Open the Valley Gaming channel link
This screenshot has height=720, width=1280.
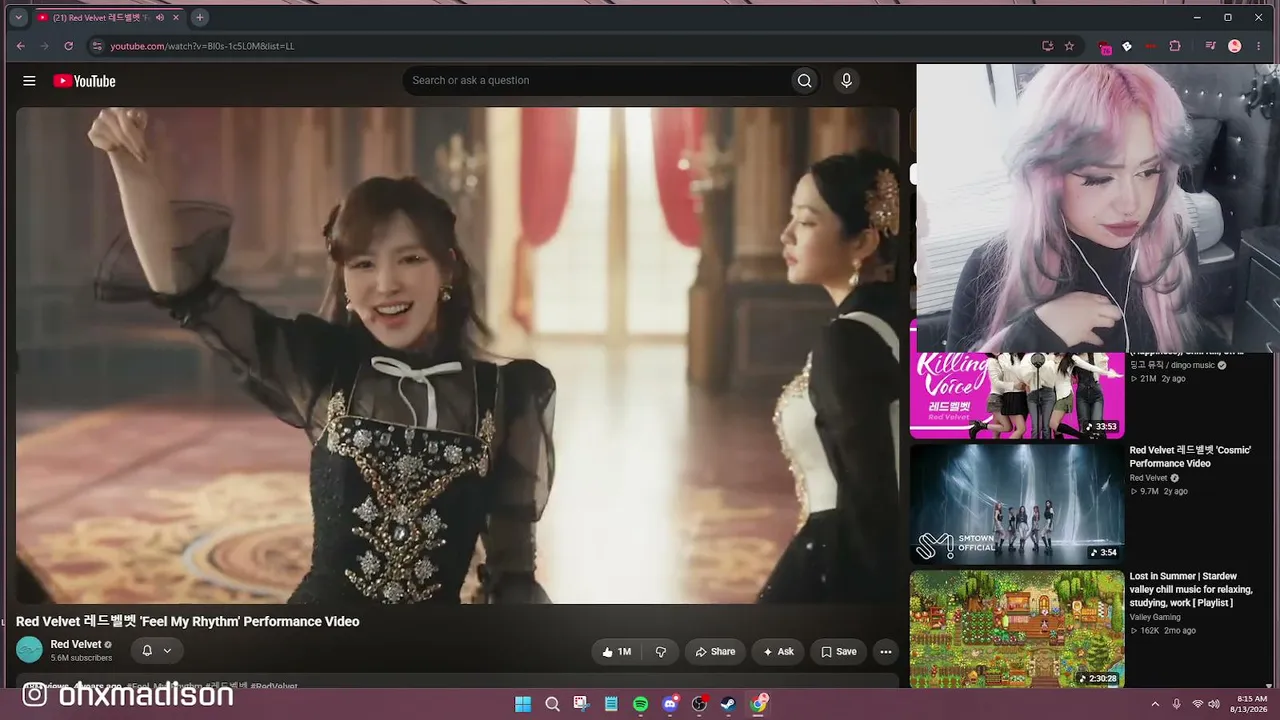click(1155, 617)
